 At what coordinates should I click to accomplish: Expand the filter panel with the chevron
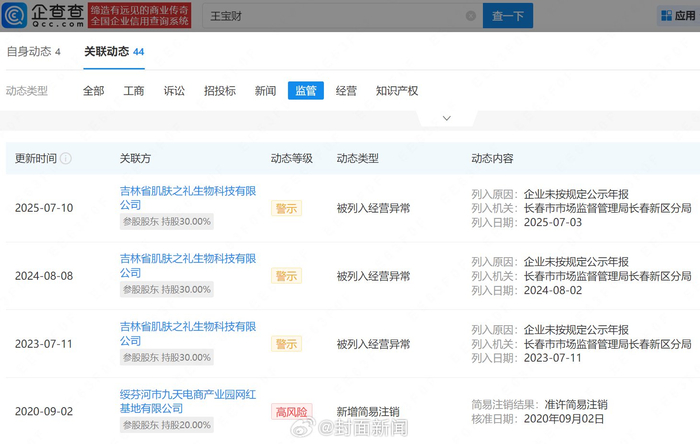click(447, 118)
